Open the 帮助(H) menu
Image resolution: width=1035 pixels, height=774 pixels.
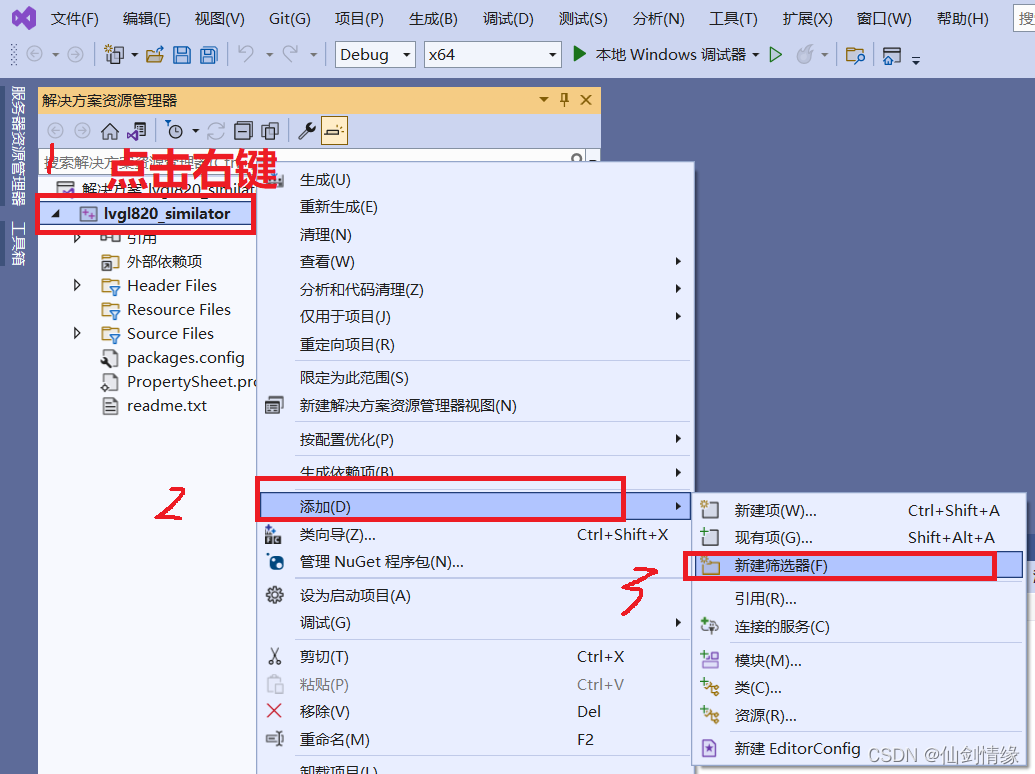pos(962,18)
